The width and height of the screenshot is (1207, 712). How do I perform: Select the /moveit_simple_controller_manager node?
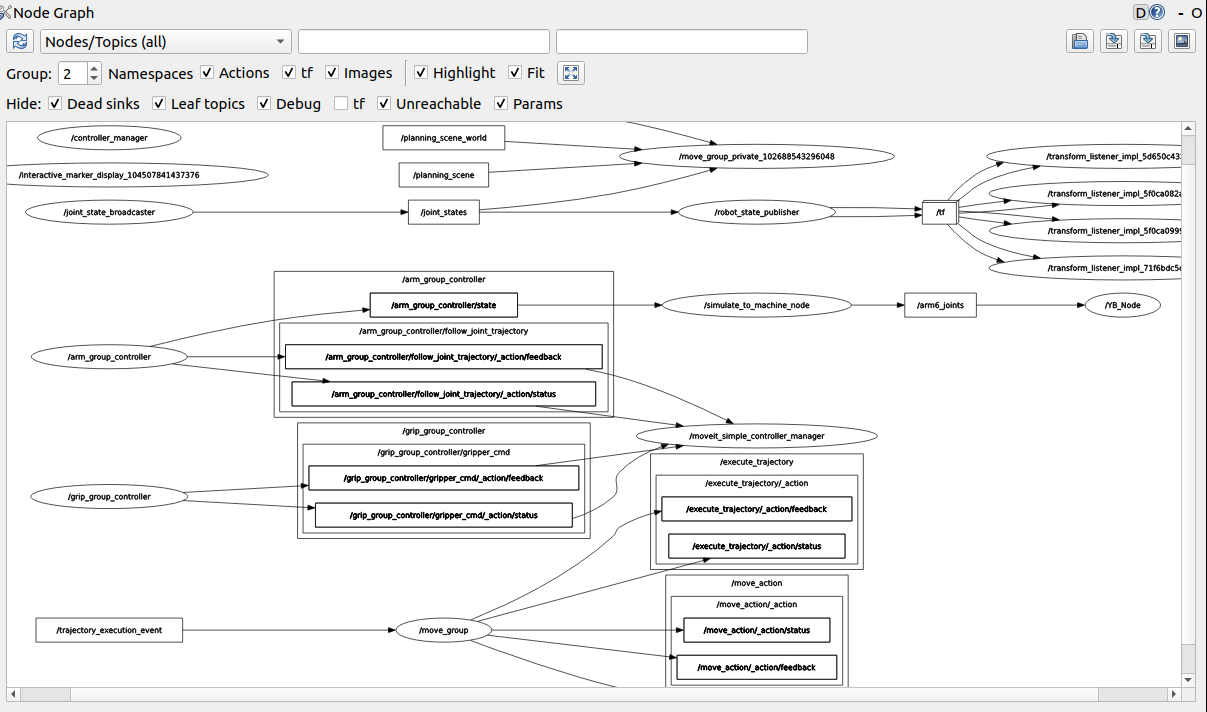coord(756,436)
